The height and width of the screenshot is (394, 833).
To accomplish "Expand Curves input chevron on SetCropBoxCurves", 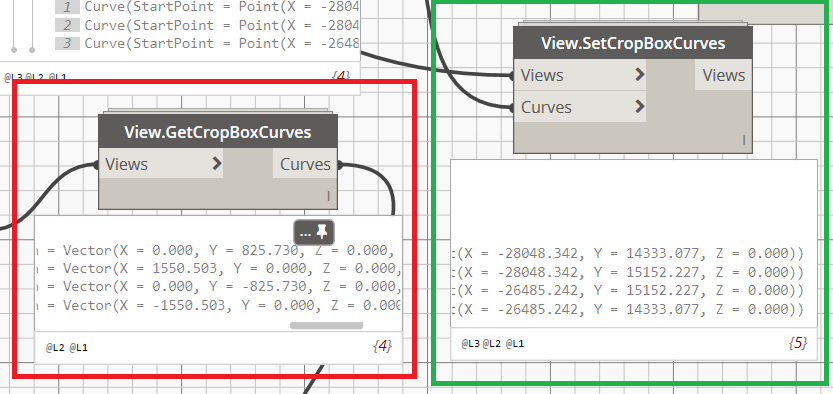I will click(x=640, y=107).
